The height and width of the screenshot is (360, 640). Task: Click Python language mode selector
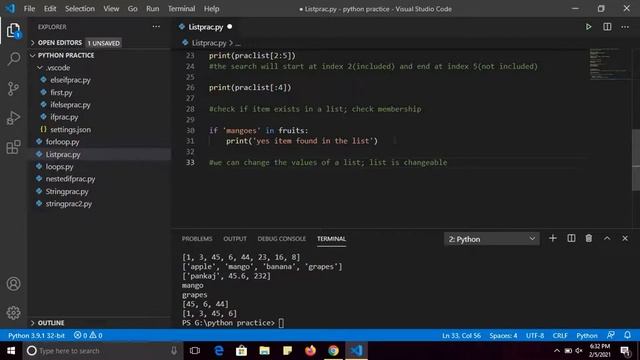coord(587,336)
